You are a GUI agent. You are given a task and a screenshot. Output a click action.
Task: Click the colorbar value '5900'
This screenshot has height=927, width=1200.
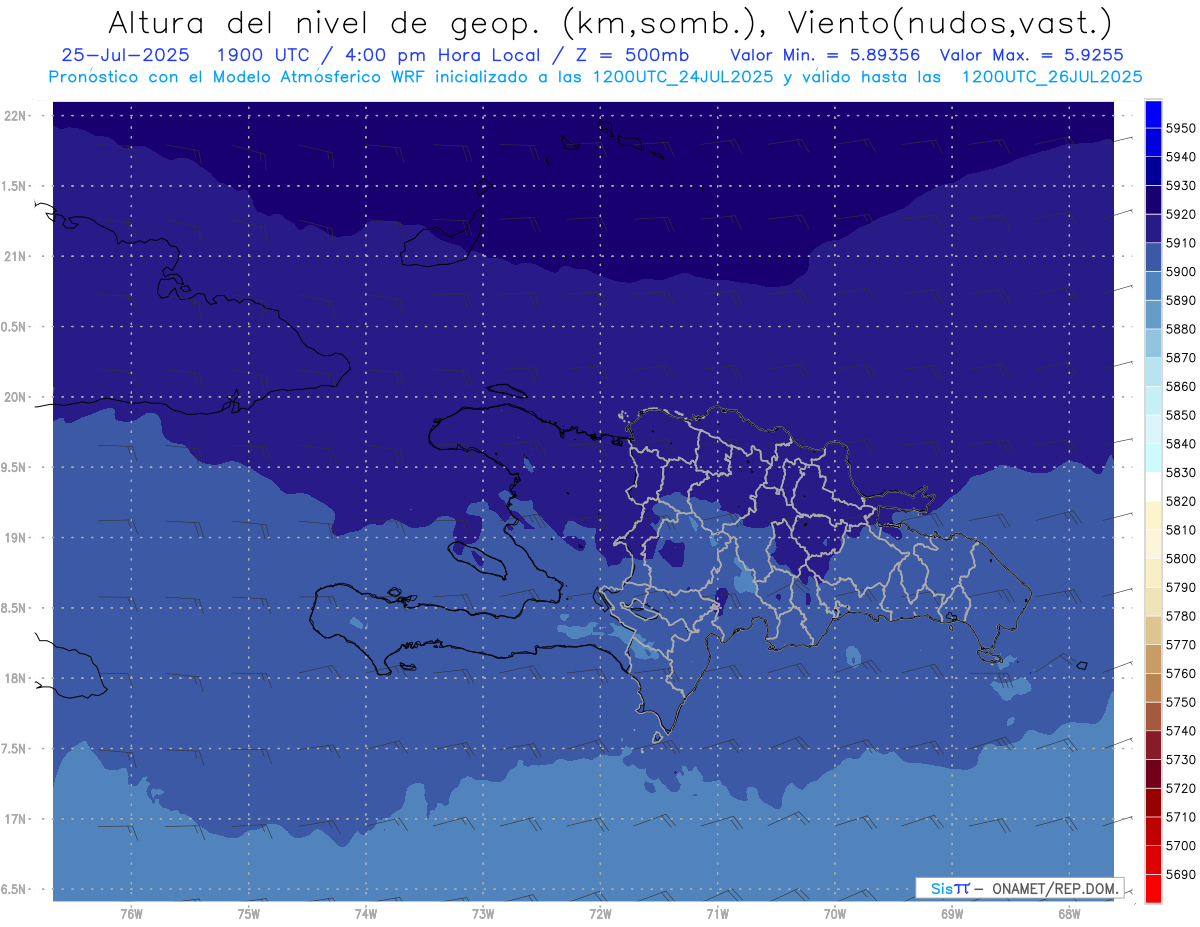[x=1181, y=271]
